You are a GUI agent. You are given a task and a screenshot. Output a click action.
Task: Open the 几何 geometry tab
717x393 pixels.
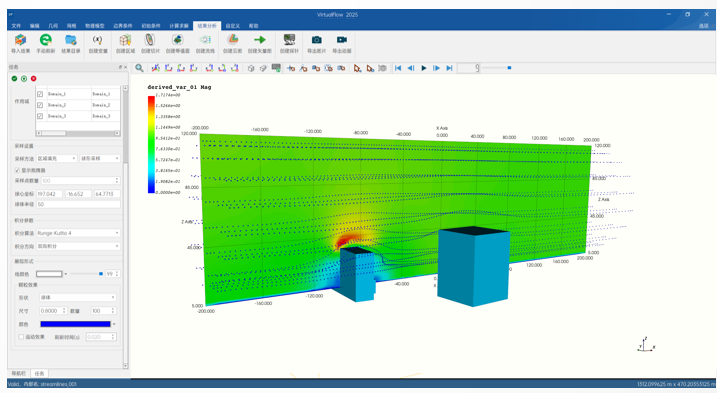[53, 26]
